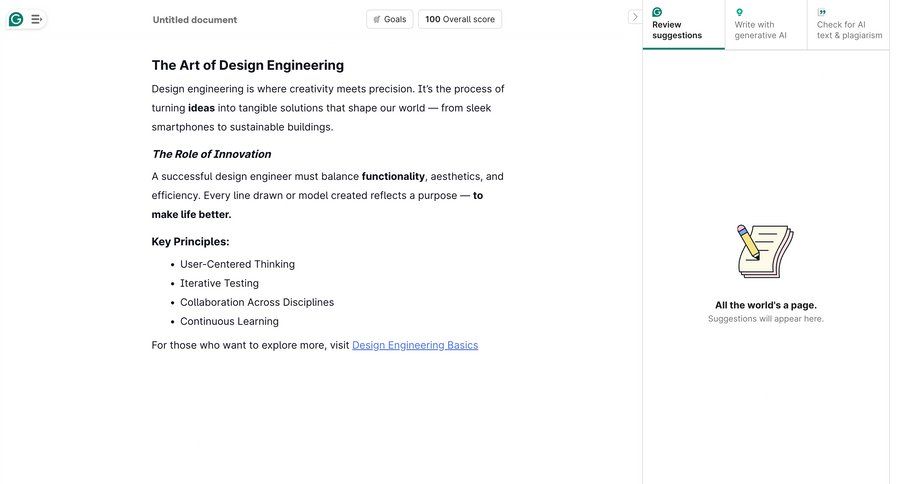900x484 pixels.
Task: Click the bullet Continuous Learning
Action: [x=229, y=322]
